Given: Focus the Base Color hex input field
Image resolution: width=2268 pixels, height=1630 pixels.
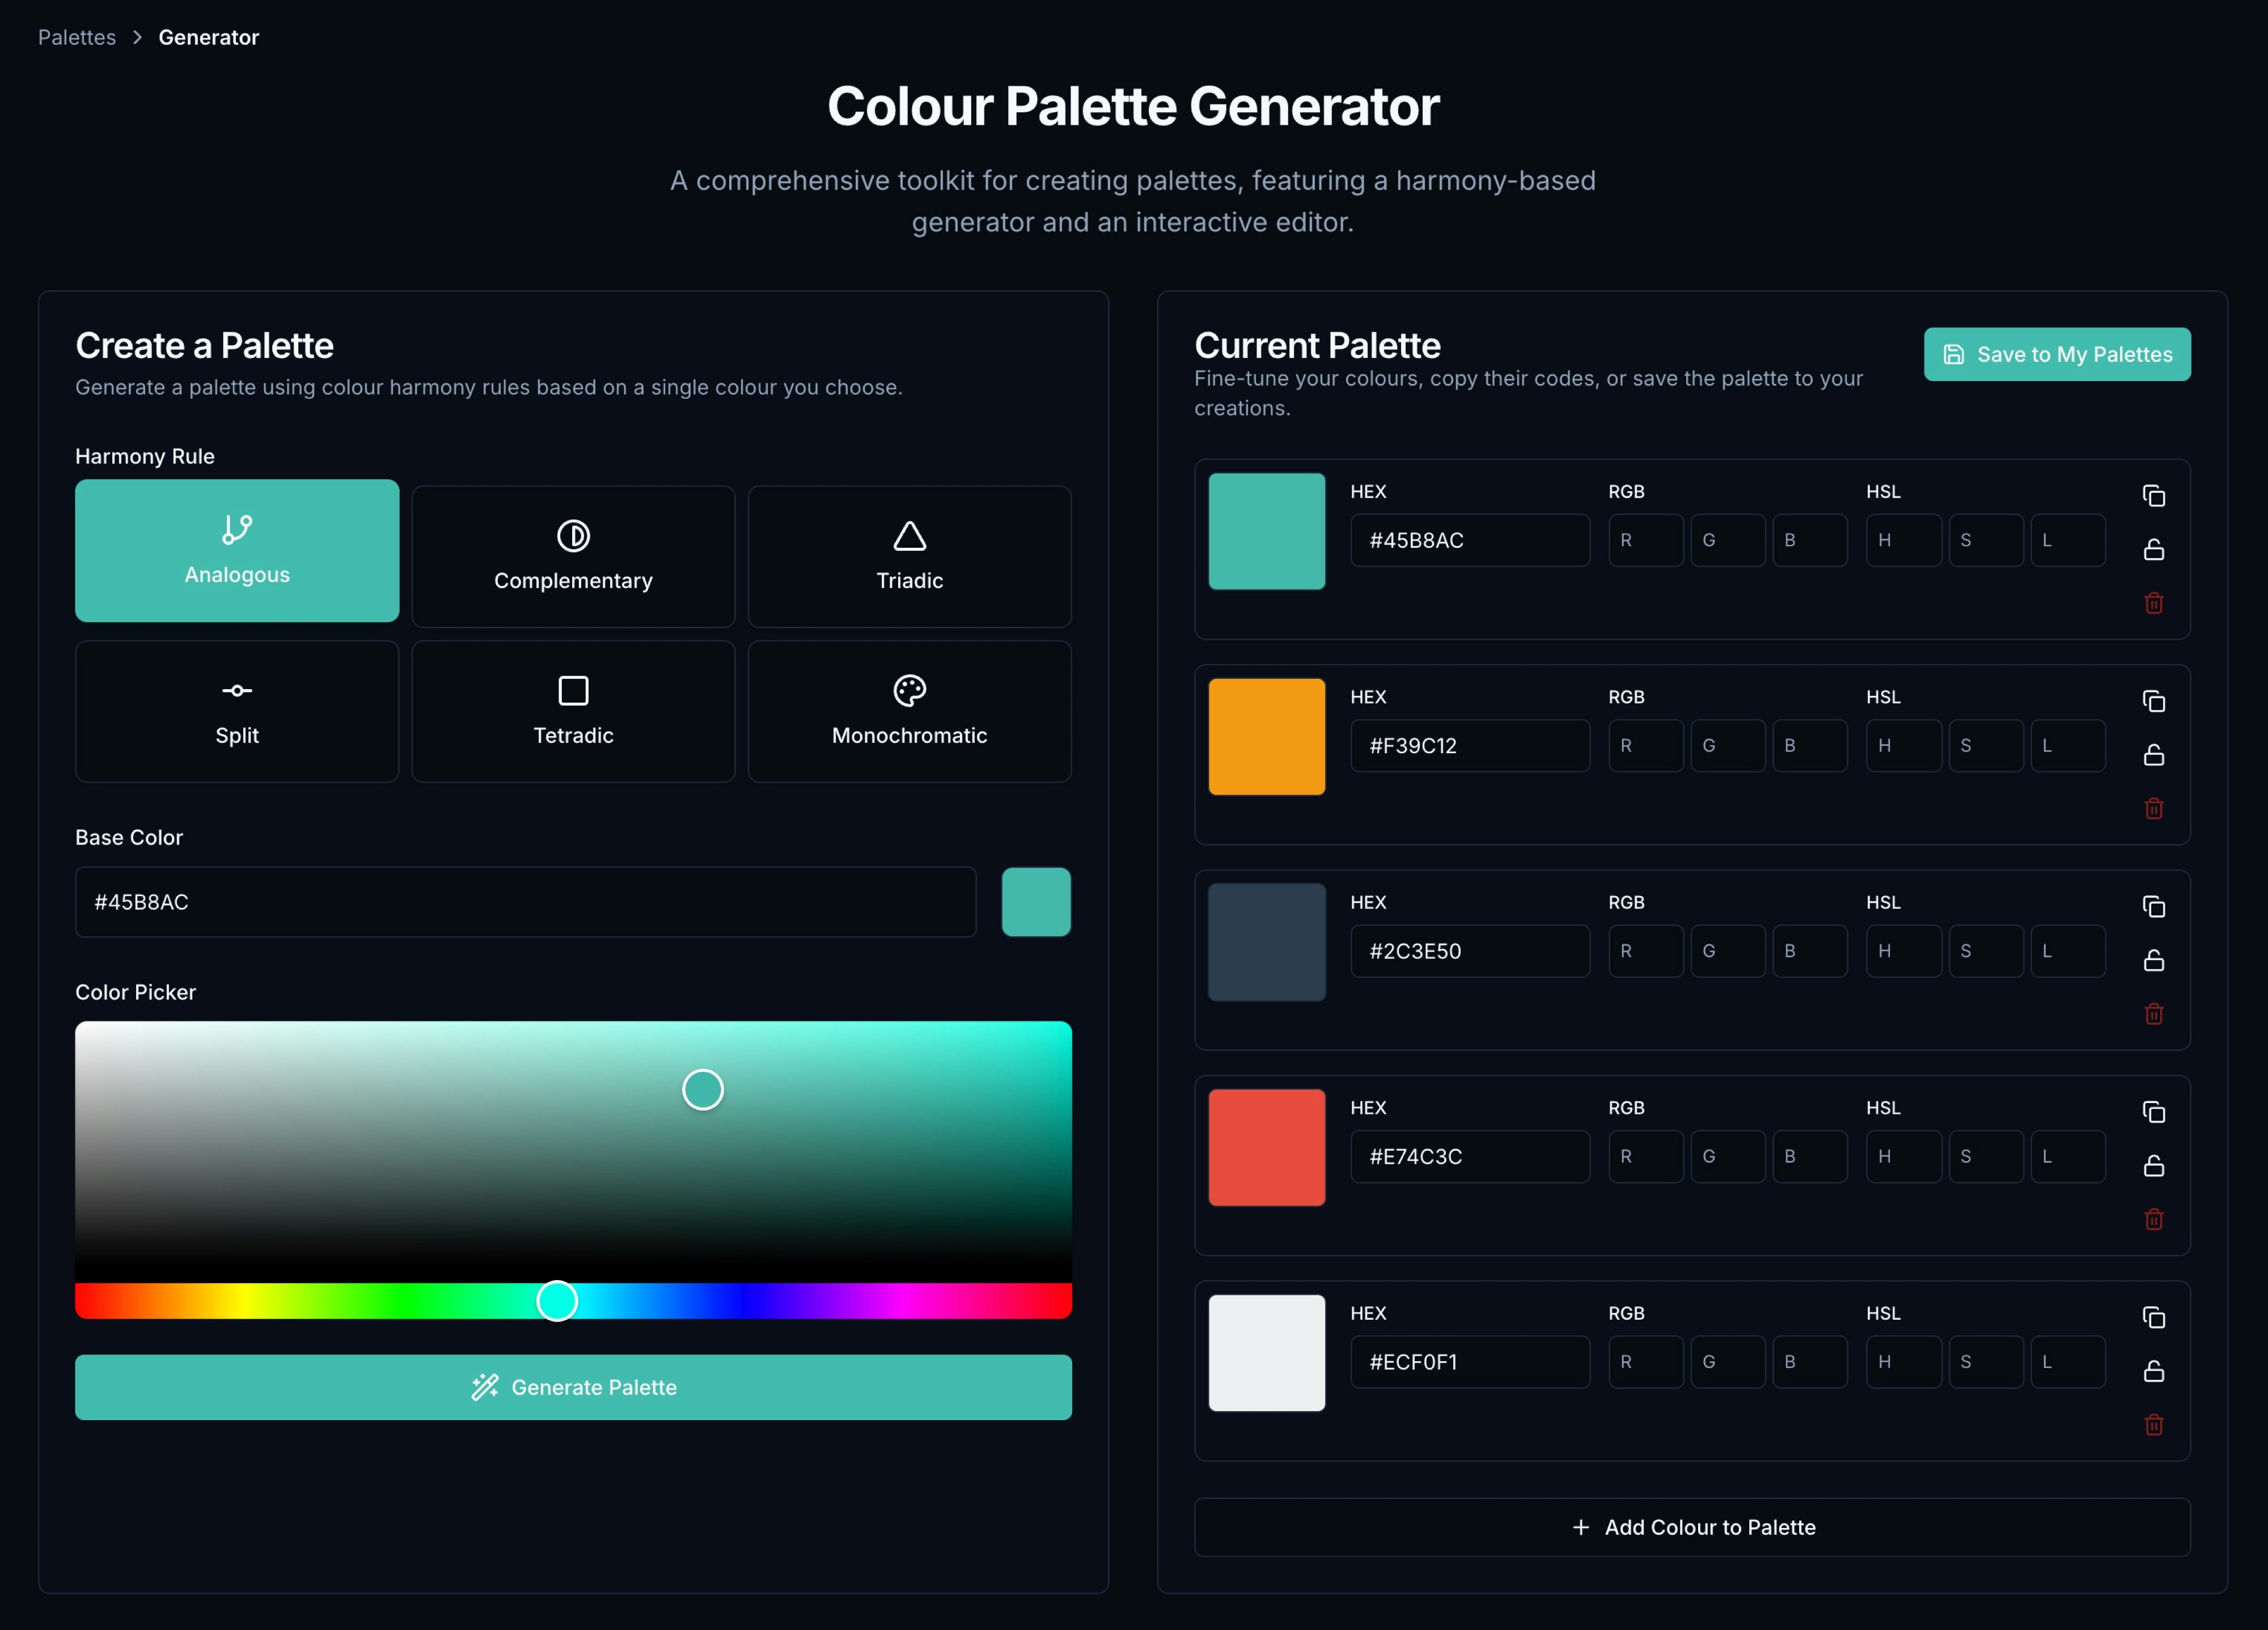Looking at the screenshot, I should pyautogui.click(x=525, y=902).
